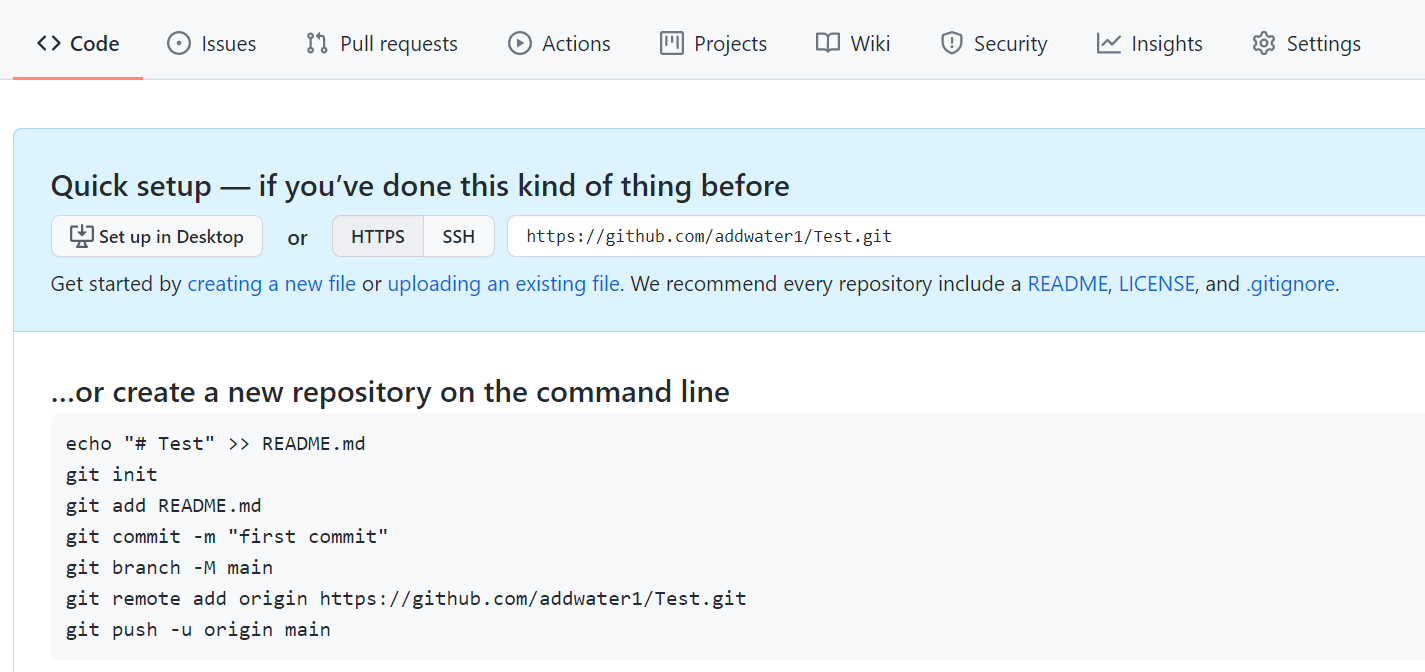Open the README link
The height and width of the screenshot is (672, 1425).
(x=1068, y=284)
